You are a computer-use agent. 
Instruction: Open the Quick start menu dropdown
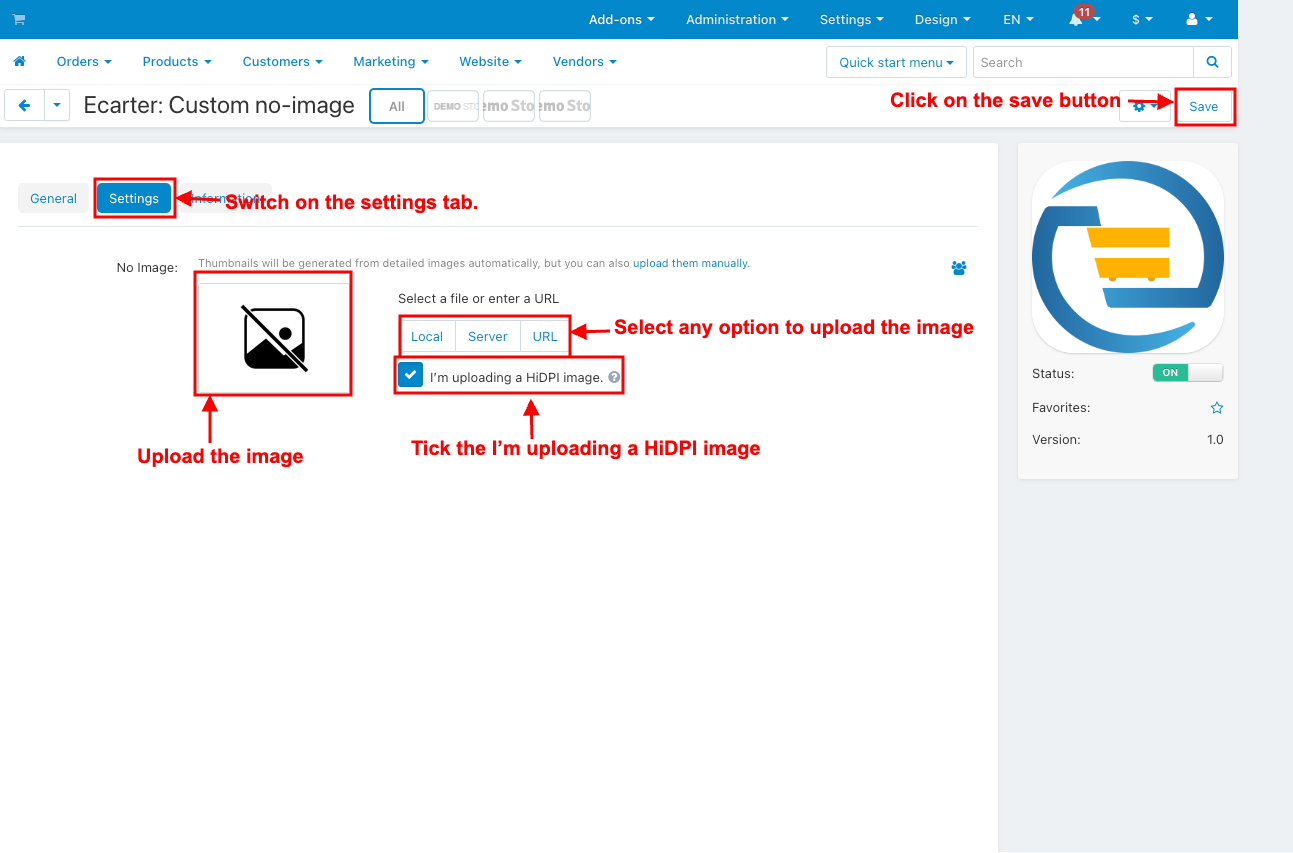click(895, 62)
